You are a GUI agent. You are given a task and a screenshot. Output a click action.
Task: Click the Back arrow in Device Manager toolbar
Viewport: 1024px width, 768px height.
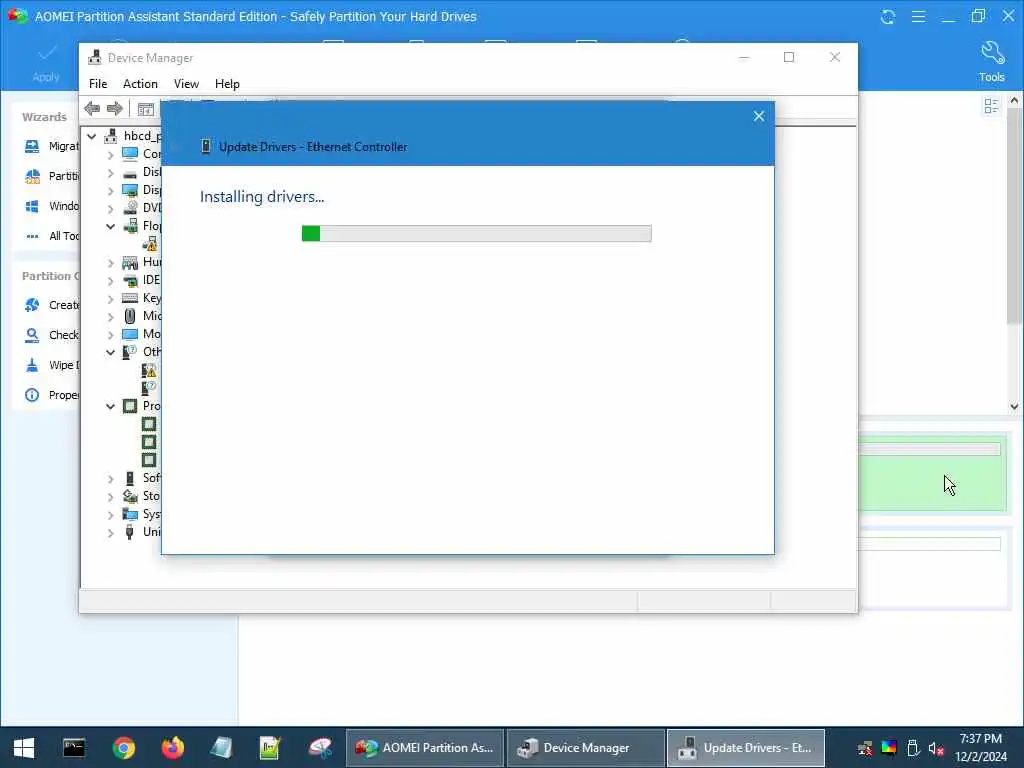coord(92,108)
